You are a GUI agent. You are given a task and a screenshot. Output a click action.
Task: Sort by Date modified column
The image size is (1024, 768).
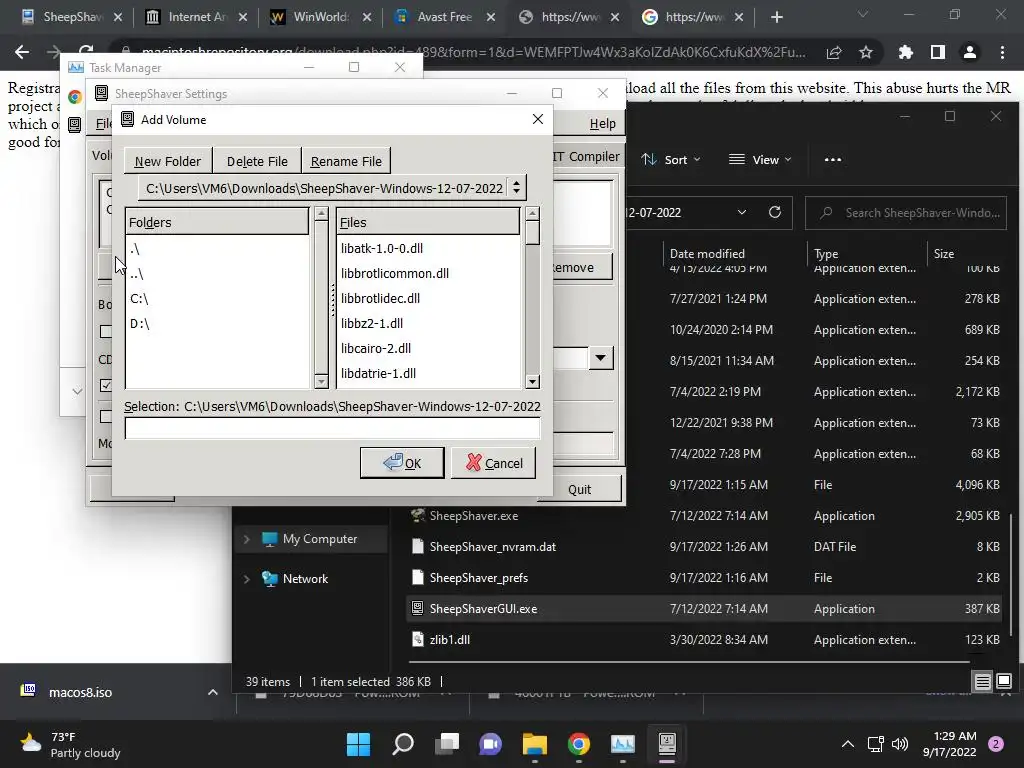coord(707,253)
